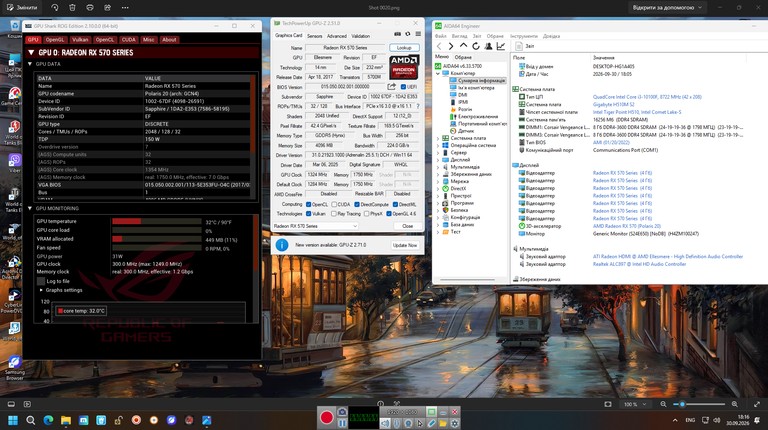Click the print icon in Photos toolbar

[90, 8]
